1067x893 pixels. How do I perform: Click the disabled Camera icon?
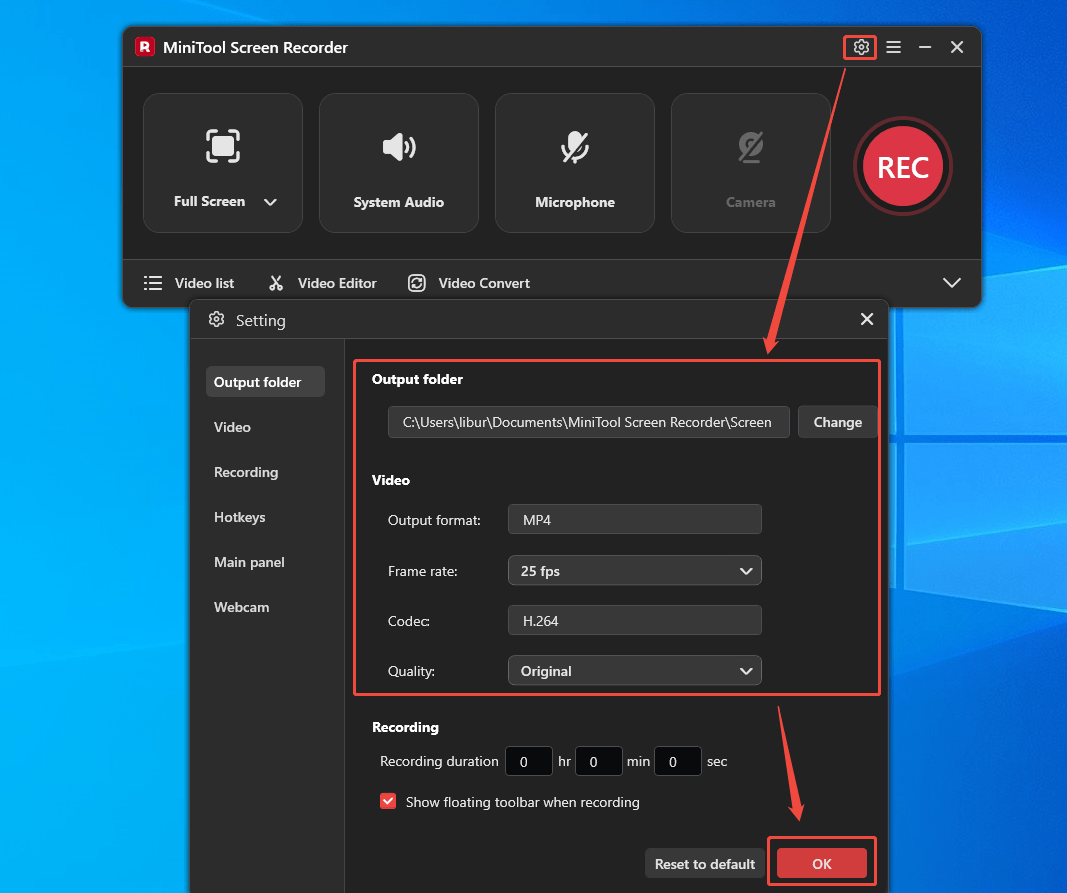750,146
